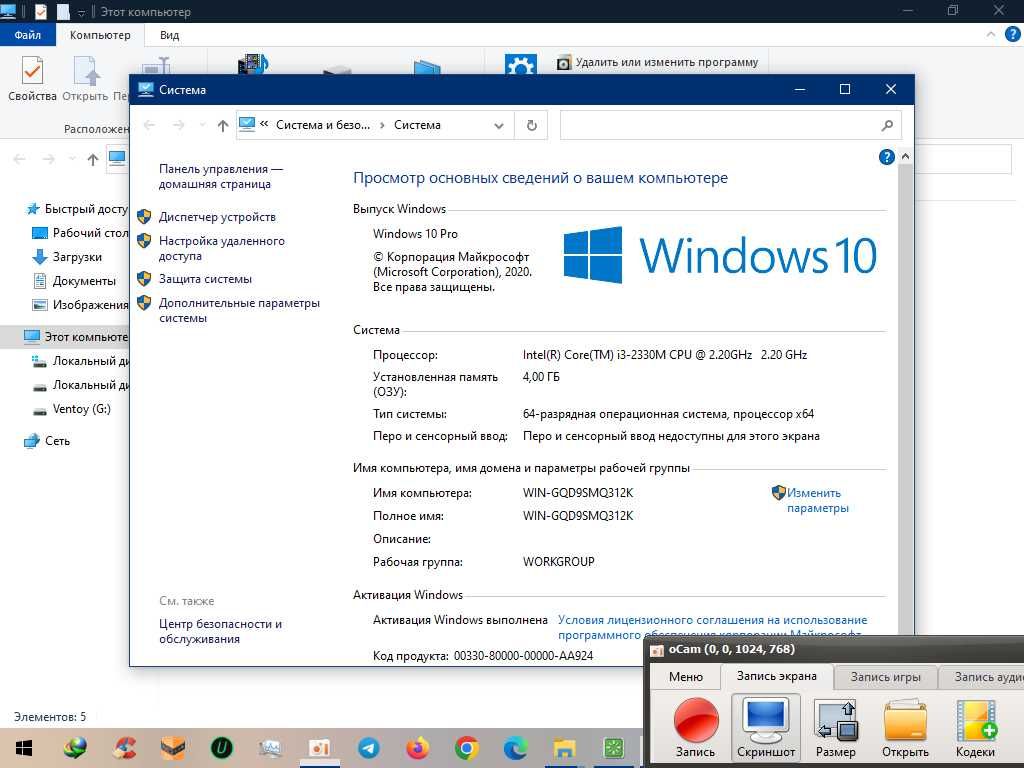
Task: Open Explorer's ribbon help icon
Action: tap(1012, 34)
